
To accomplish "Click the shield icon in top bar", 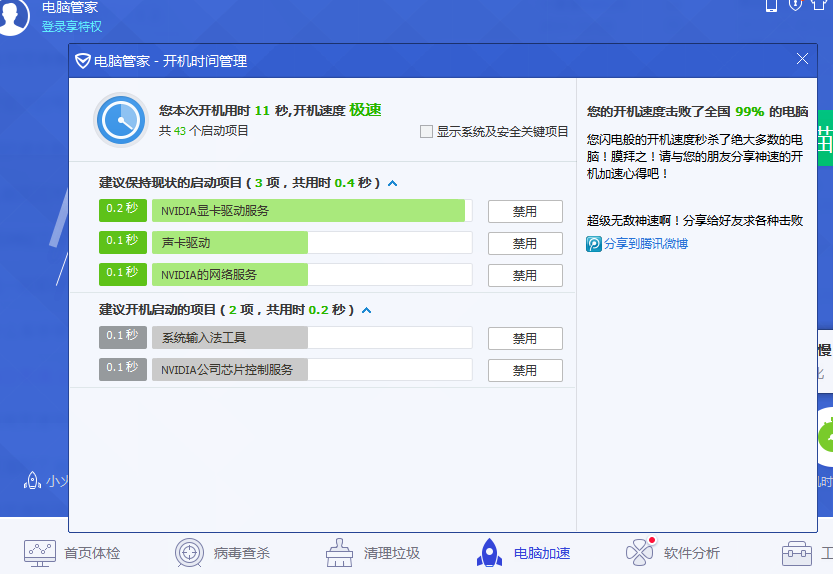I will [795, 5].
